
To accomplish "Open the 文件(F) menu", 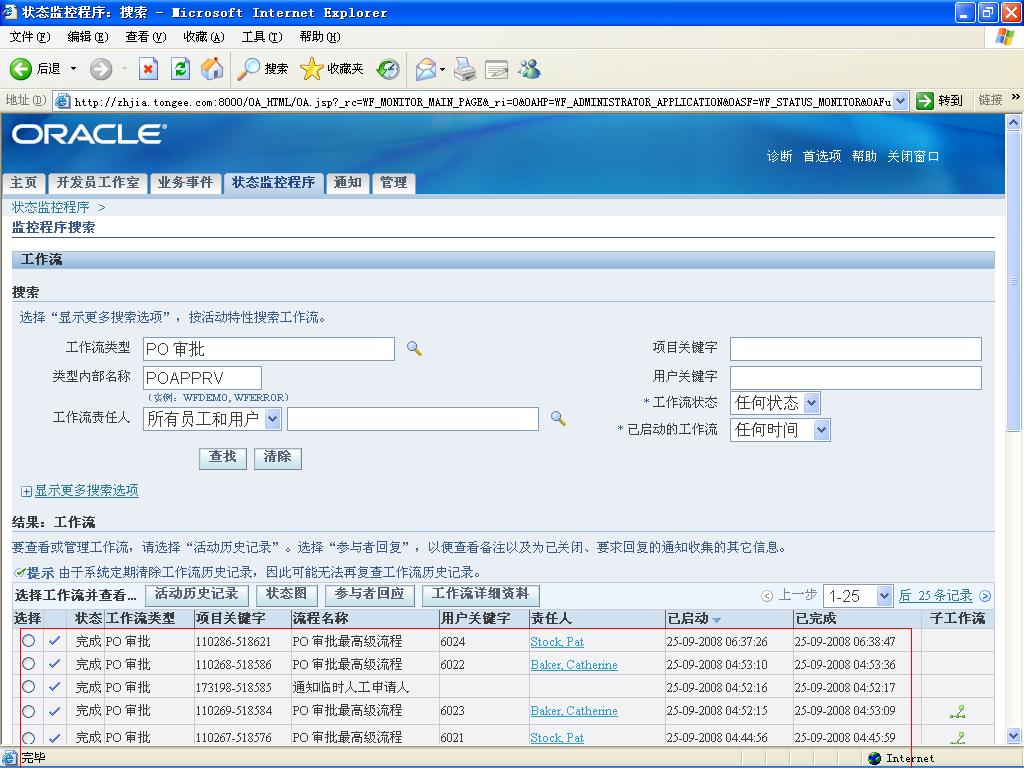I will tap(30, 37).
